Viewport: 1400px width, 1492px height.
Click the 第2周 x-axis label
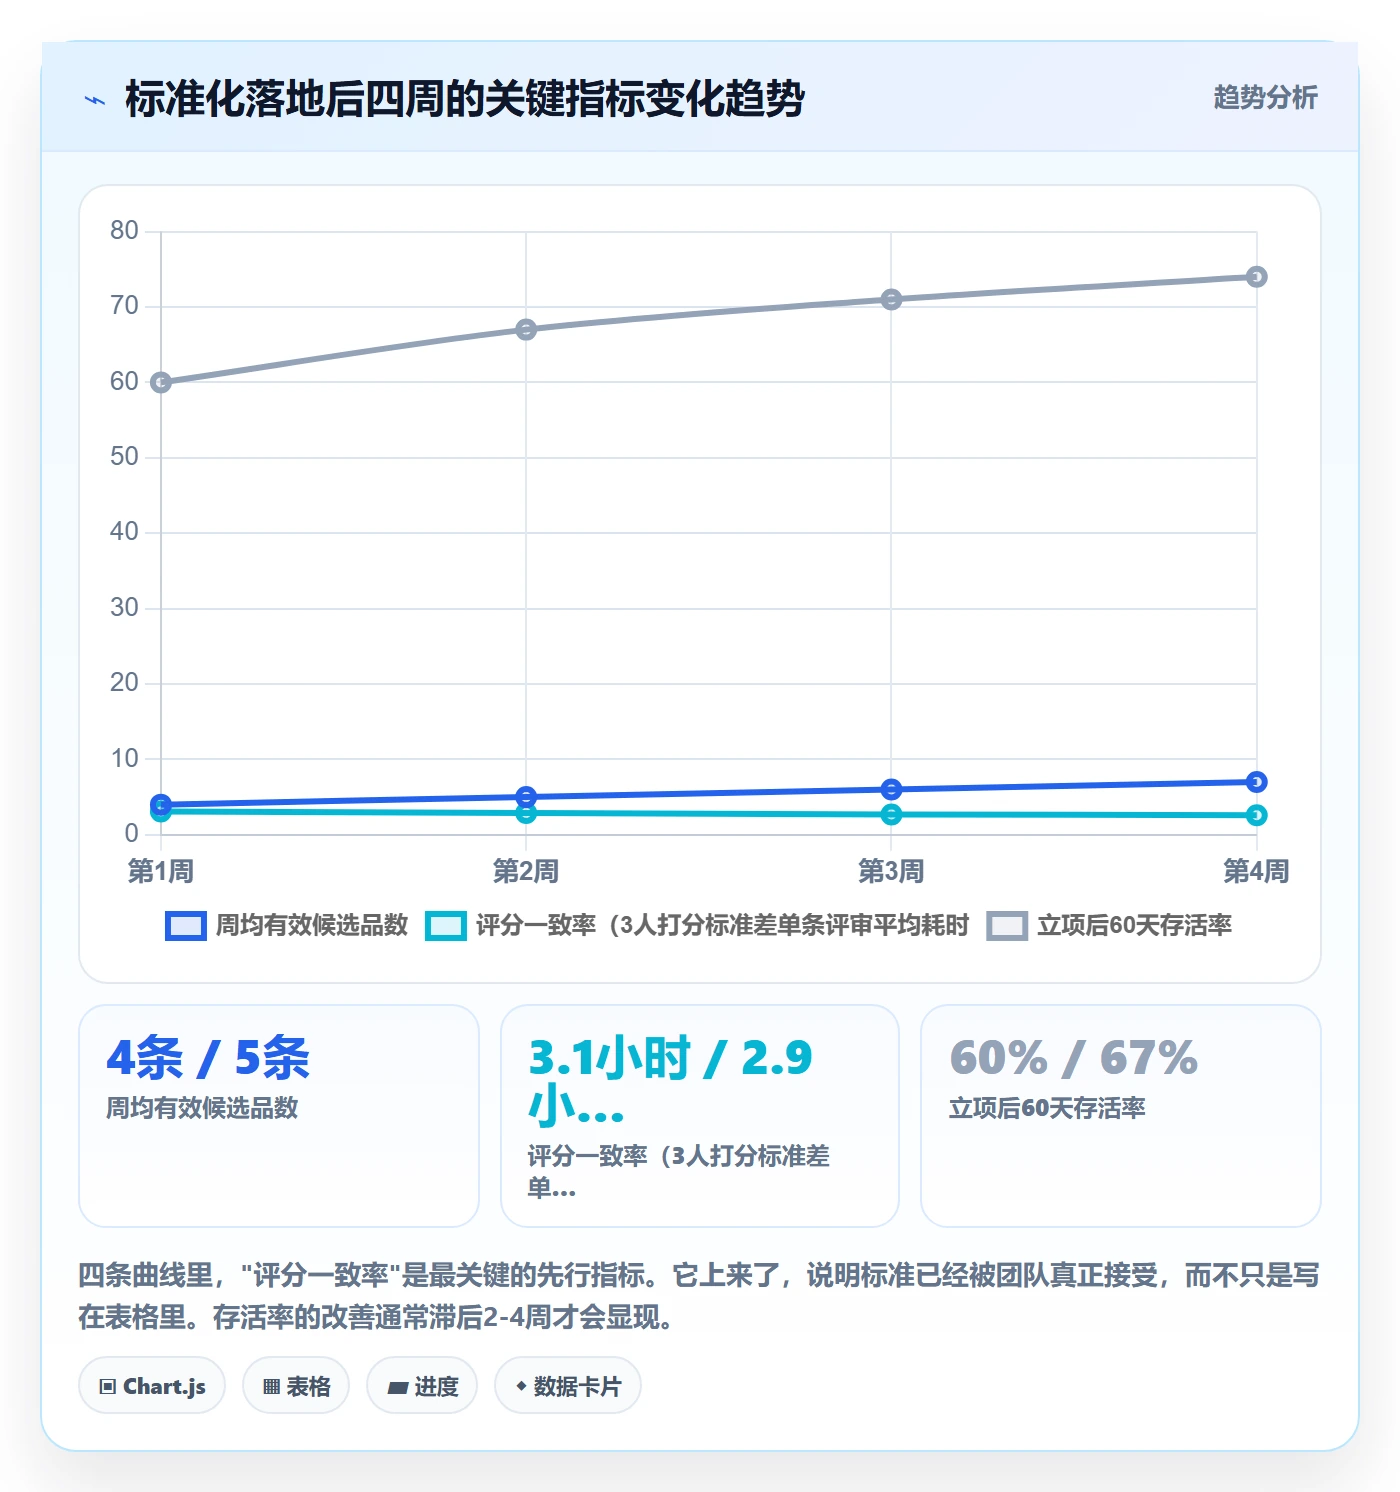526,871
